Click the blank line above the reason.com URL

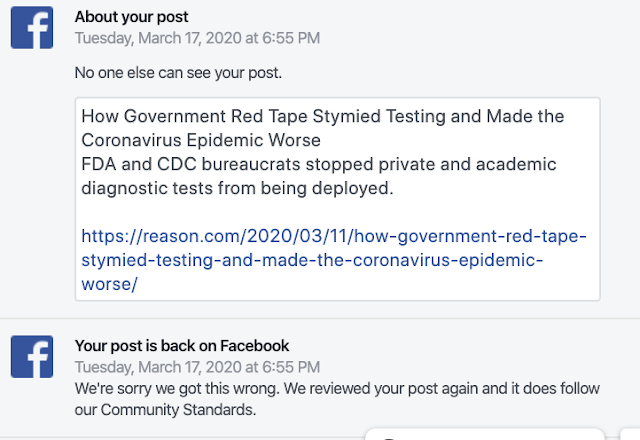click(x=337, y=212)
